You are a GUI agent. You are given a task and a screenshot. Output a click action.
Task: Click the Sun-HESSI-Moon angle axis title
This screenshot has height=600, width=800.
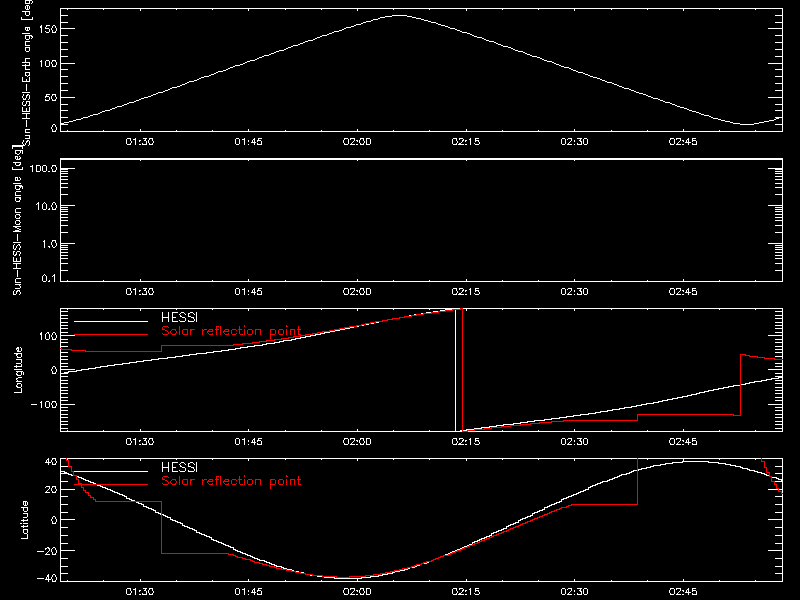pos(17,221)
